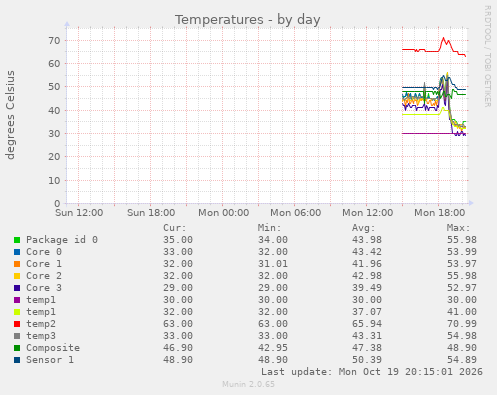497x395 pixels.
Task: Click Core 3 max value 52.97
Action: [x=462, y=288]
